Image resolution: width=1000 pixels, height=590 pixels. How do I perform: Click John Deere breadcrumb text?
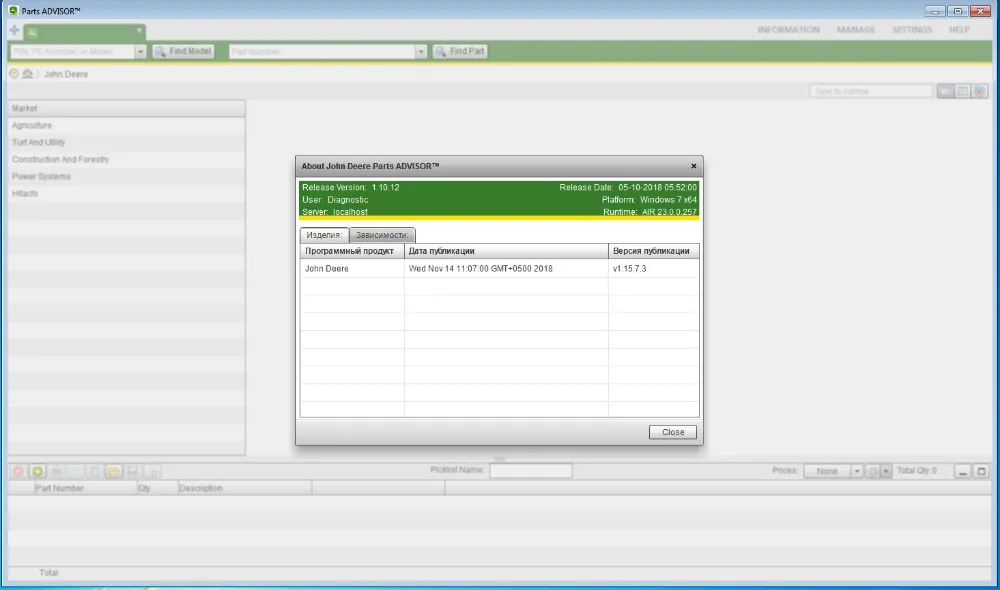(66, 74)
